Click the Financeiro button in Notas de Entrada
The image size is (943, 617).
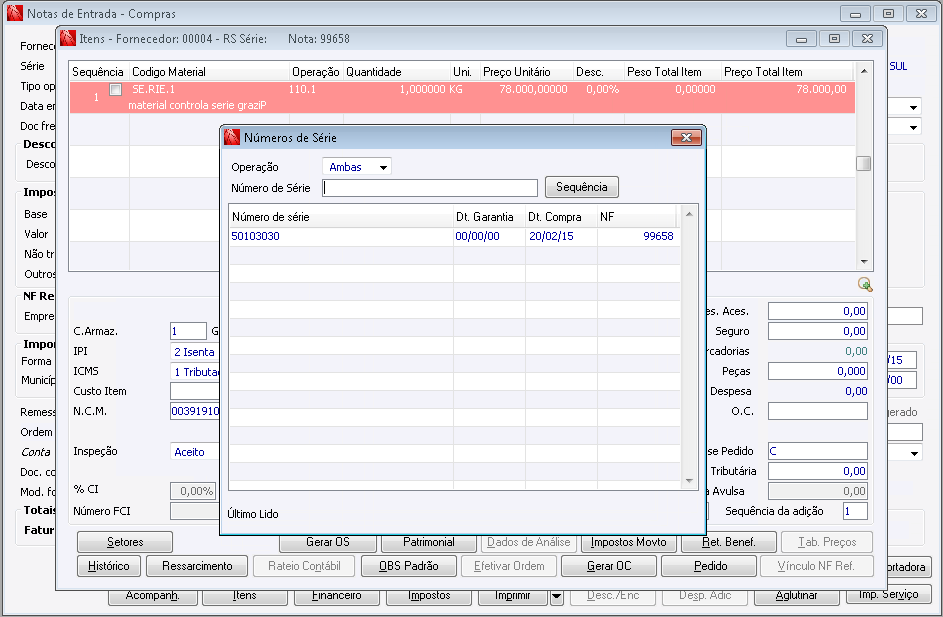337,597
